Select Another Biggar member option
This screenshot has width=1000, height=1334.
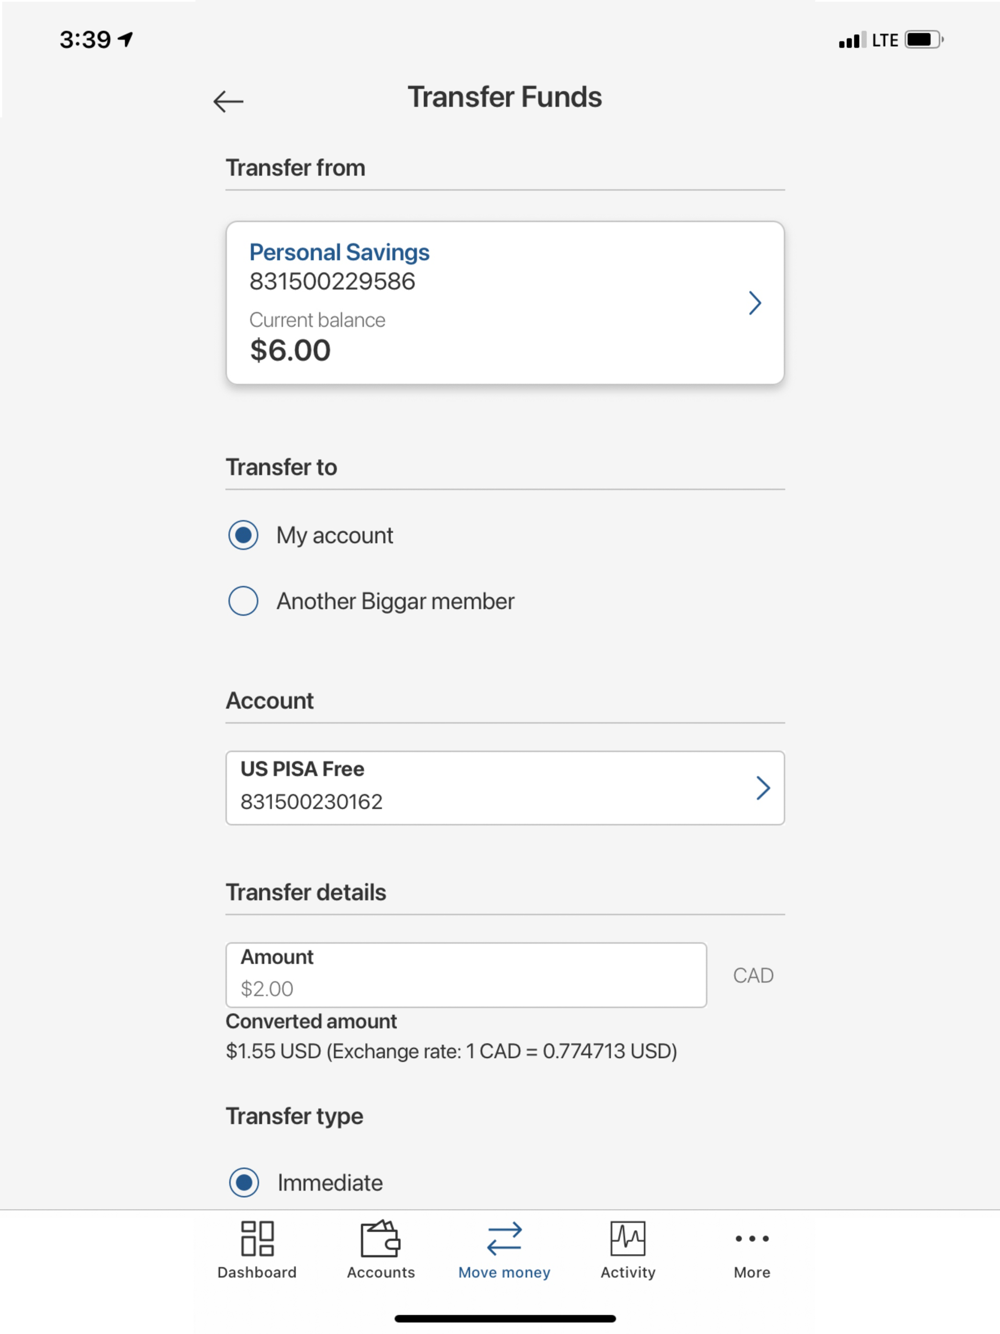click(x=243, y=601)
